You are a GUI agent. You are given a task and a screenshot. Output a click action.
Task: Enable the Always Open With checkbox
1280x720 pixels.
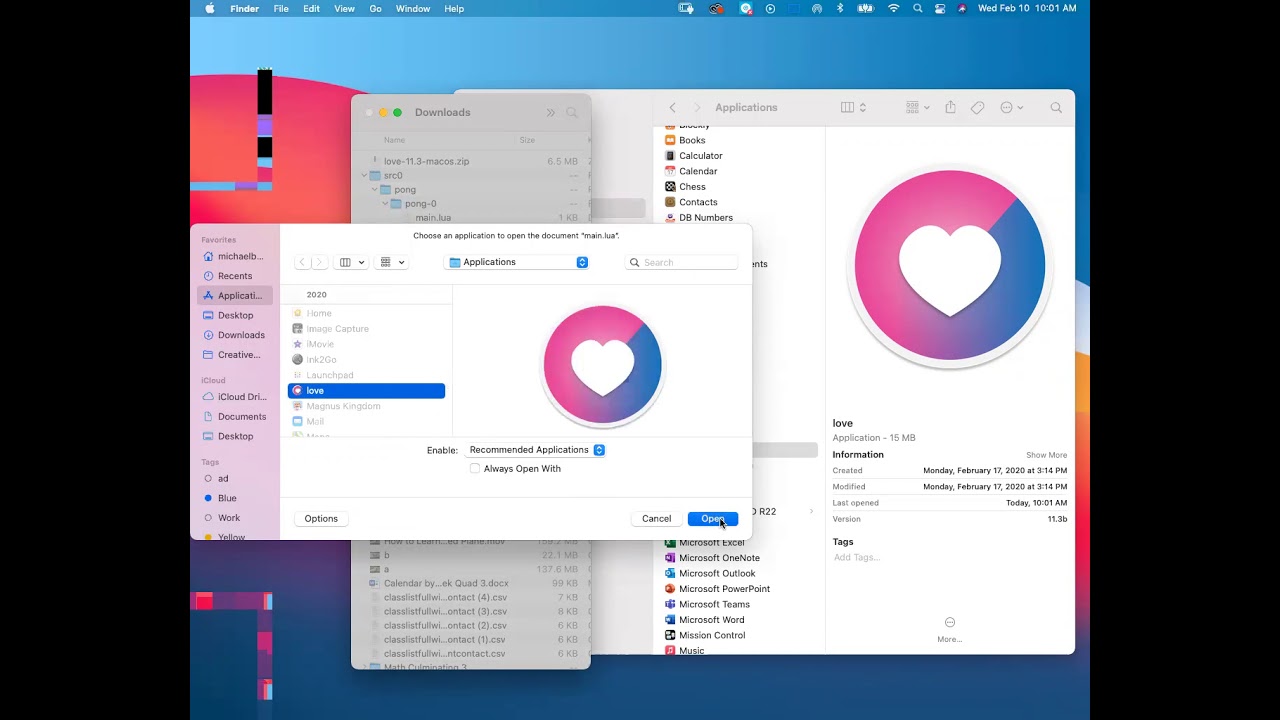[475, 468]
